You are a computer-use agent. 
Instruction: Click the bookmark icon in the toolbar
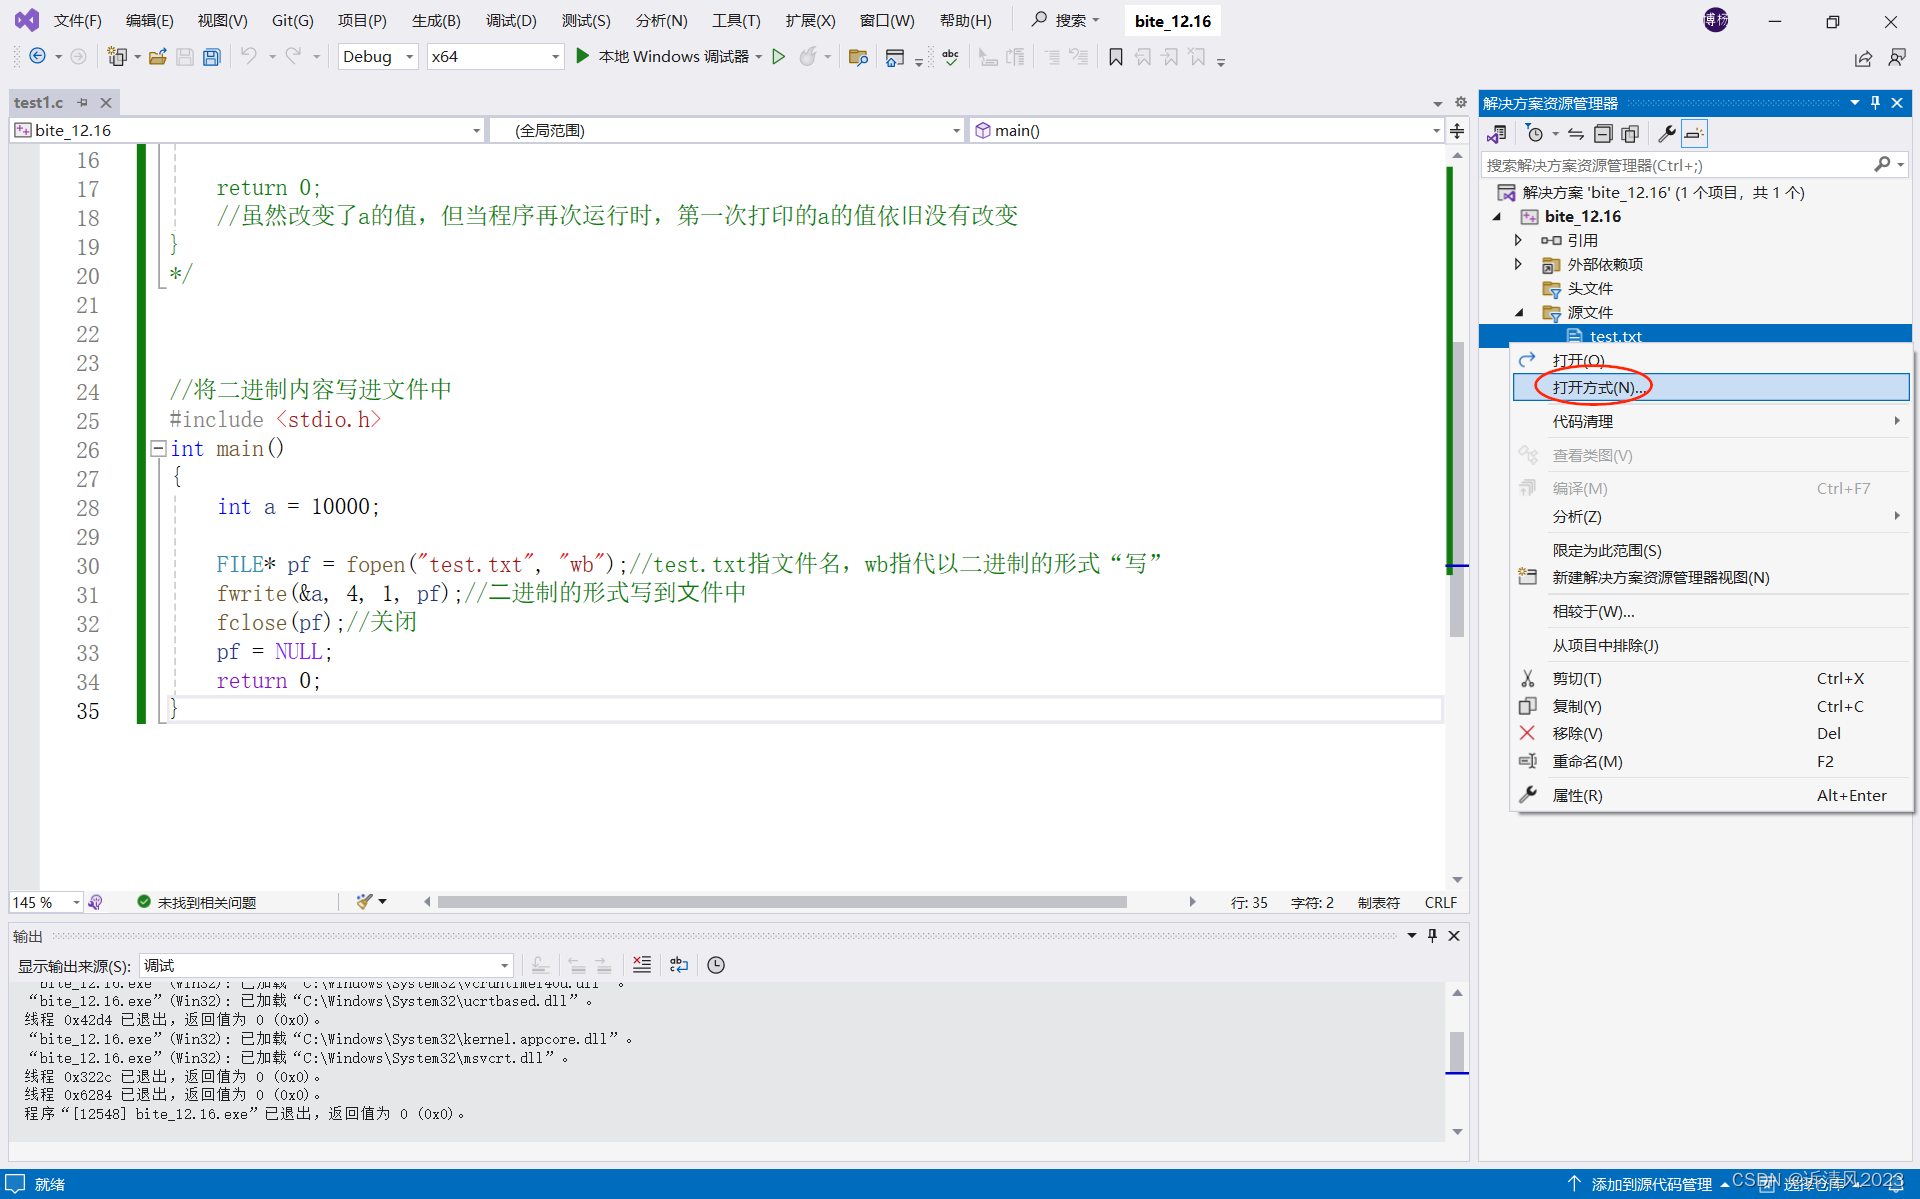coord(1115,57)
